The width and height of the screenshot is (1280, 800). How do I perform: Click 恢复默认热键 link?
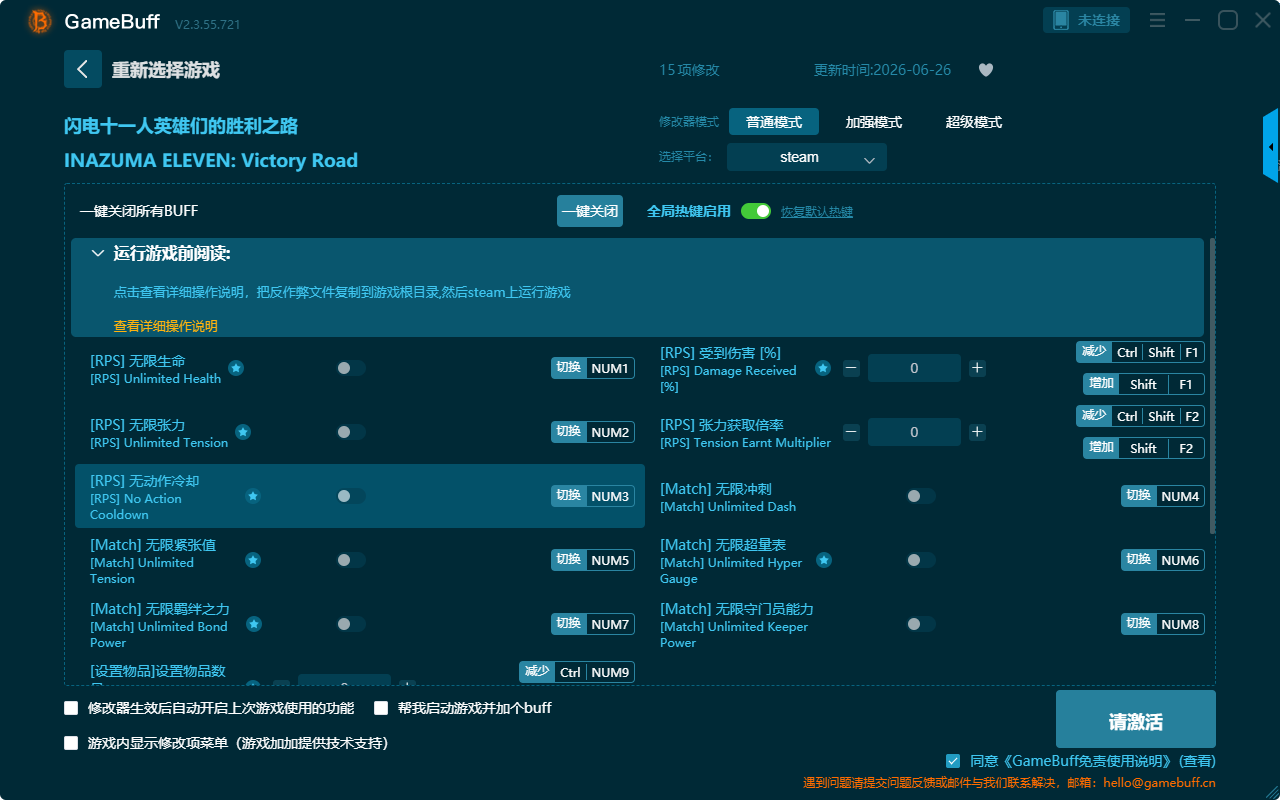(817, 212)
